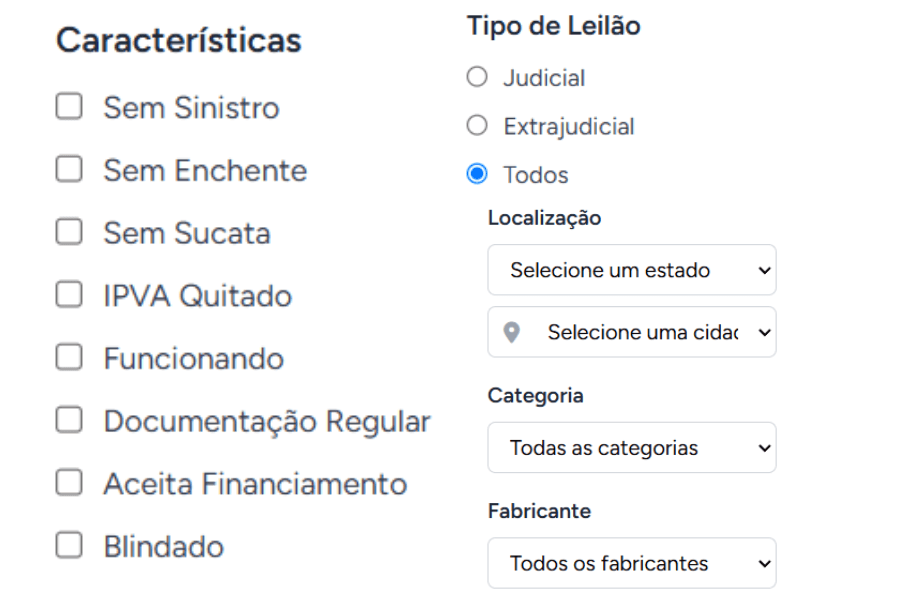The width and height of the screenshot is (900, 600).
Task: Select the "Todos" auction type
Action: pyautogui.click(x=476, y=173)
